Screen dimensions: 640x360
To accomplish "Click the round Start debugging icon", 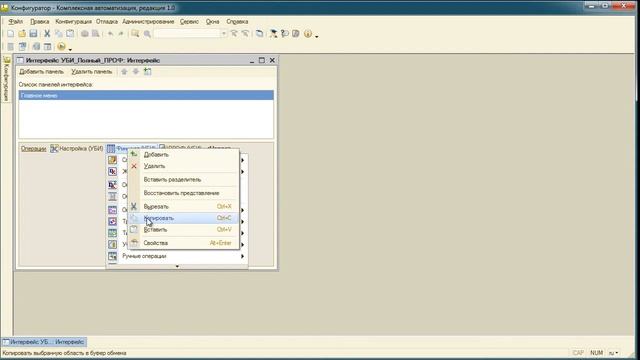I will pyautogui.click(x=61, y=47).
